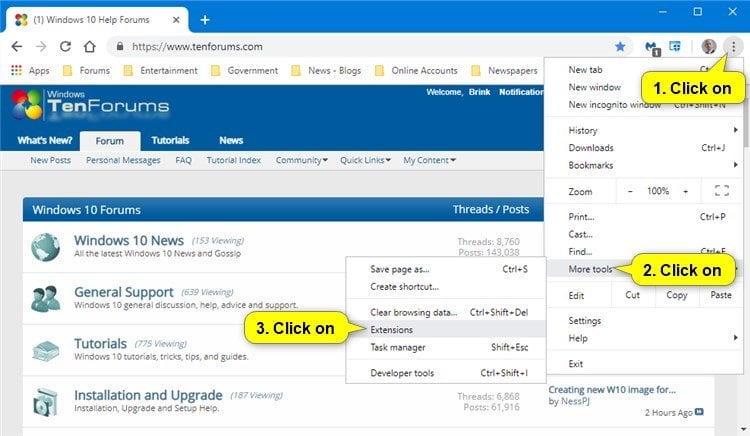Open Installation and Upgrade forum link

[x=148, y=395]
